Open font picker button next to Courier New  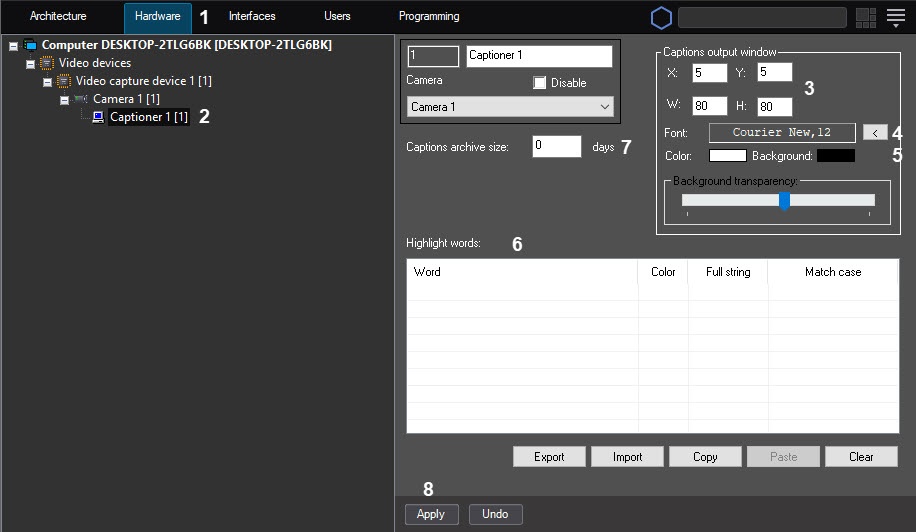[x=874, y=132]
